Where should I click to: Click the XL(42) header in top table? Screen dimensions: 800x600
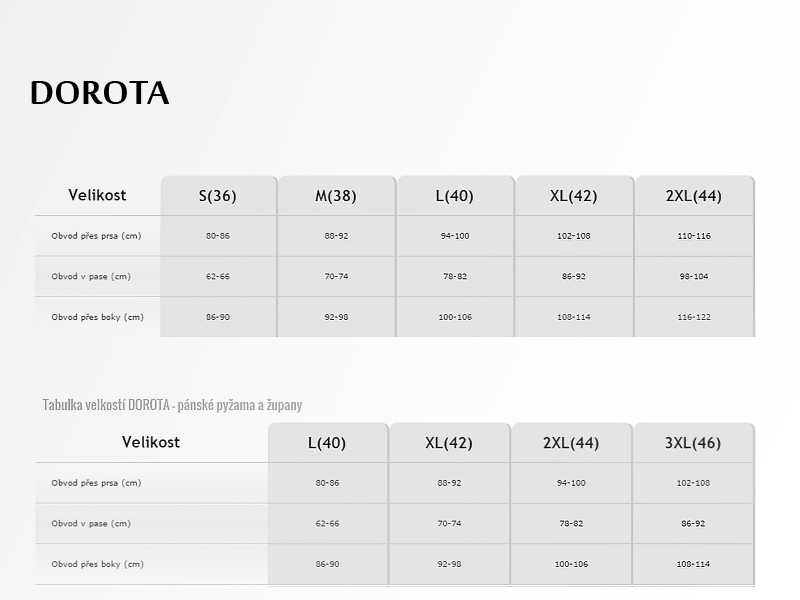574,196
